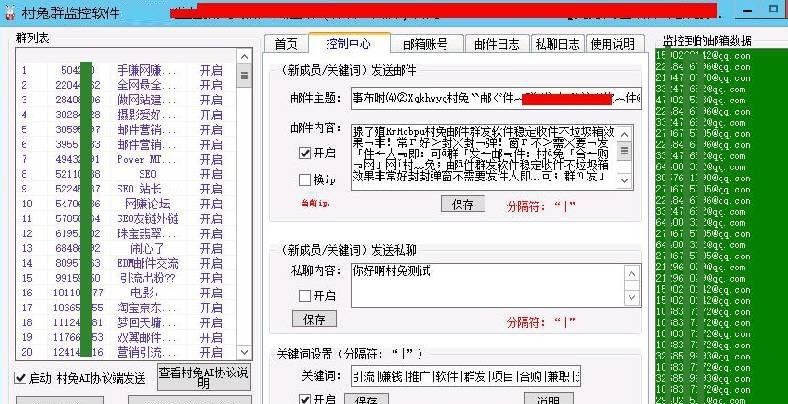
Task: View the 私聊日志 tab
Action: pos(558,44)
